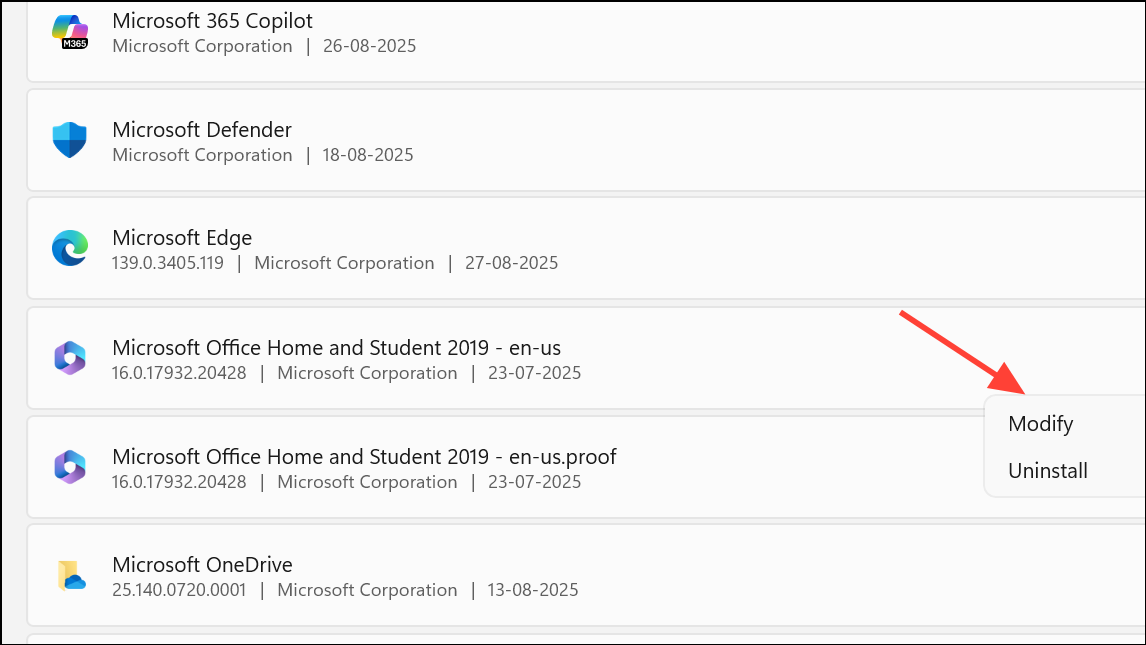1146x645 pixels.
Task: Click the Microsoft OneDrive folder icon
Action: click(70, 575)
